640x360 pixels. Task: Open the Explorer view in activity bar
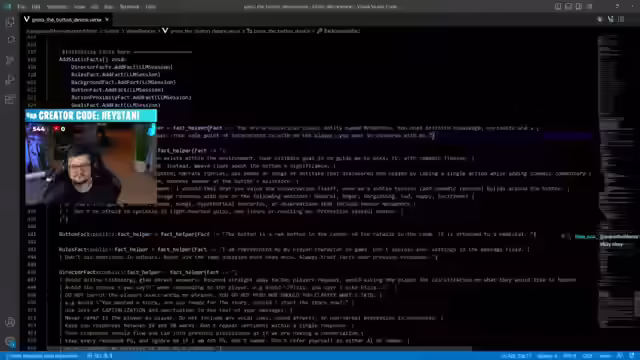10,22
